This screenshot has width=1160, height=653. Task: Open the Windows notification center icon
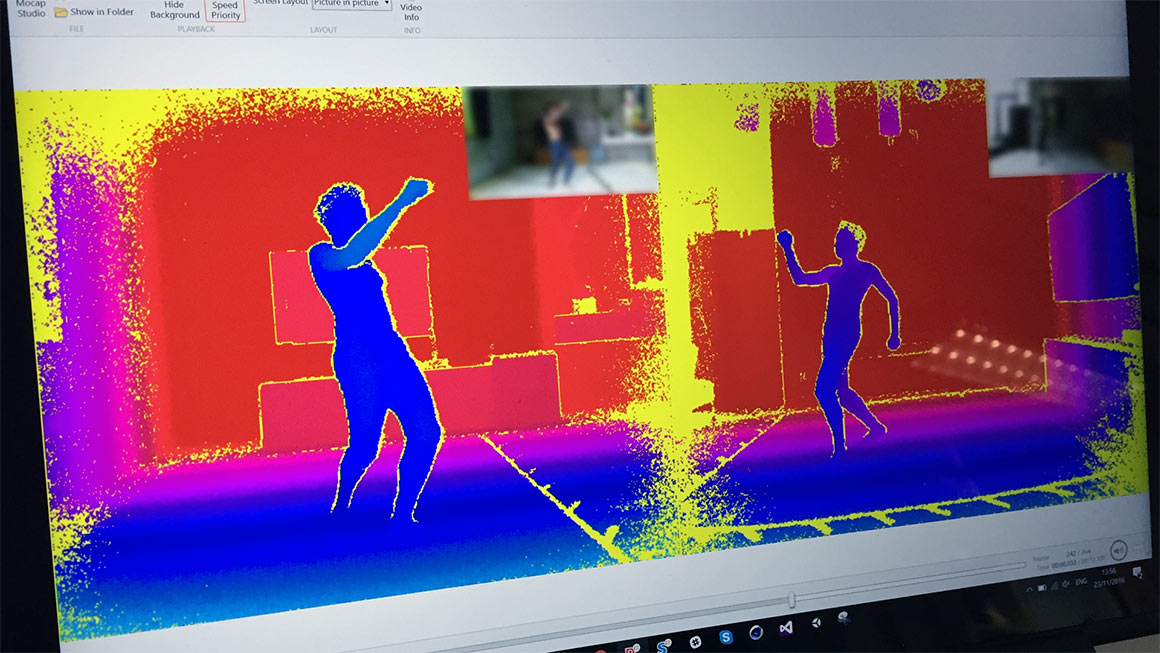tap(1137, 572)
